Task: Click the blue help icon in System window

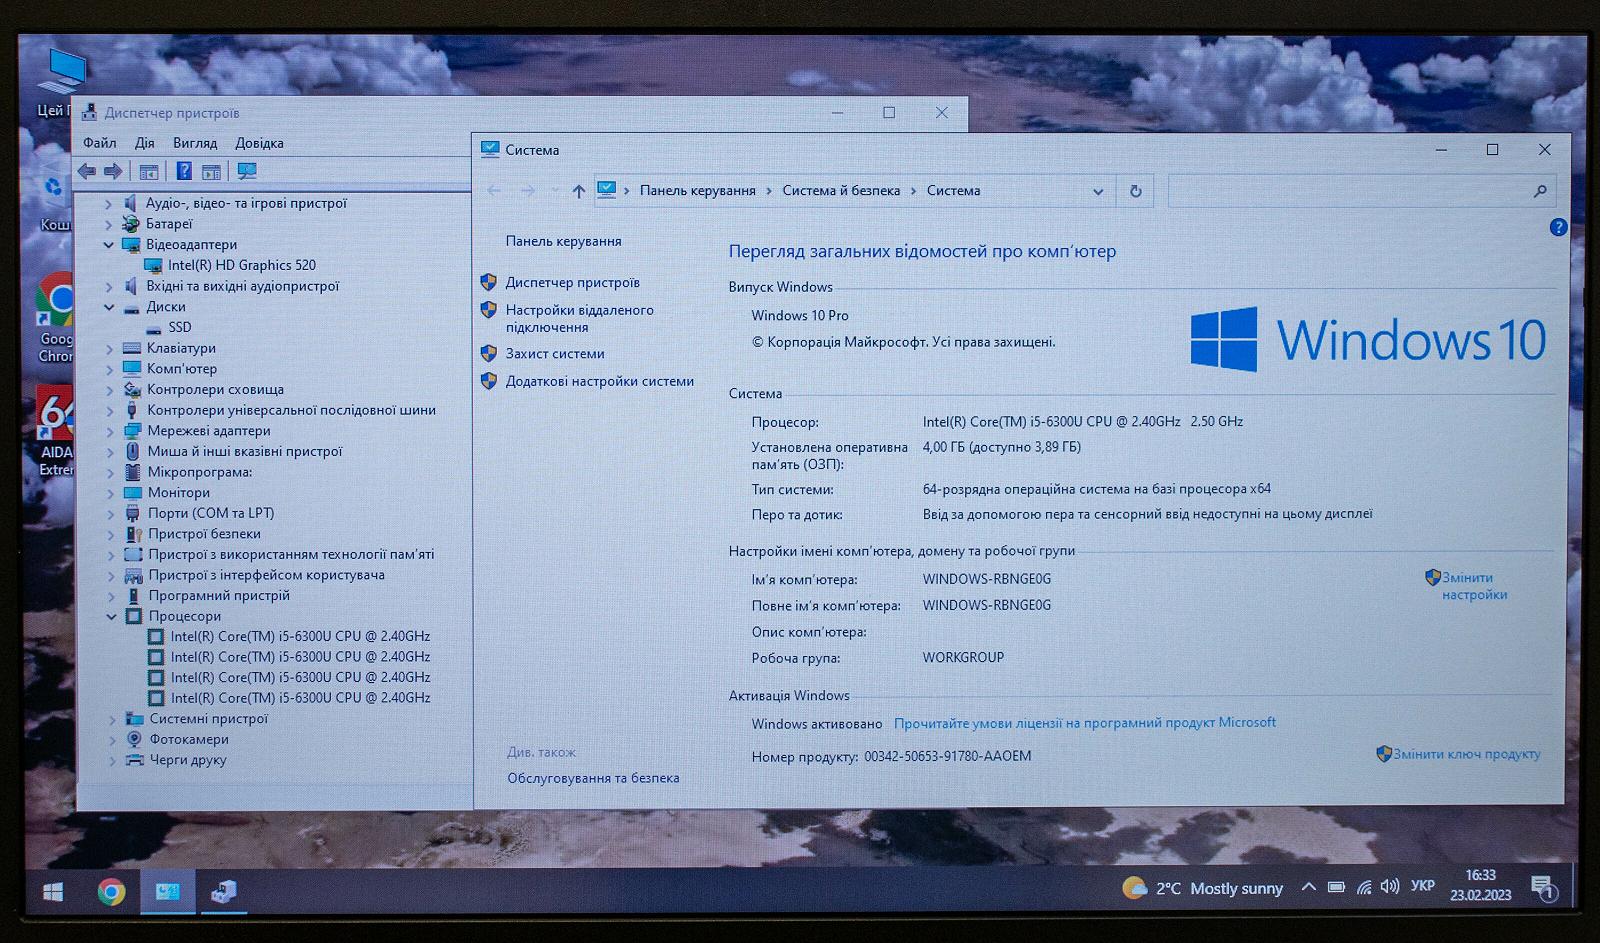Action: [1558, 227]
